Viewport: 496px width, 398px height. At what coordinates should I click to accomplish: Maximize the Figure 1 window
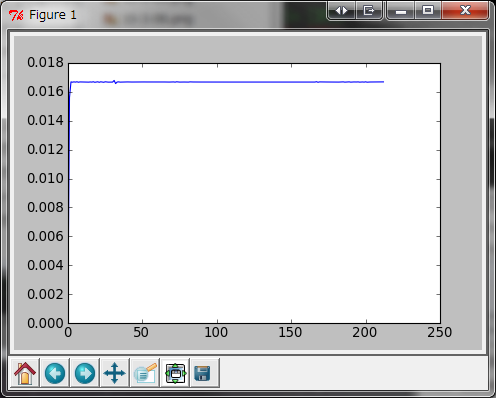click(x=428, y=11)
